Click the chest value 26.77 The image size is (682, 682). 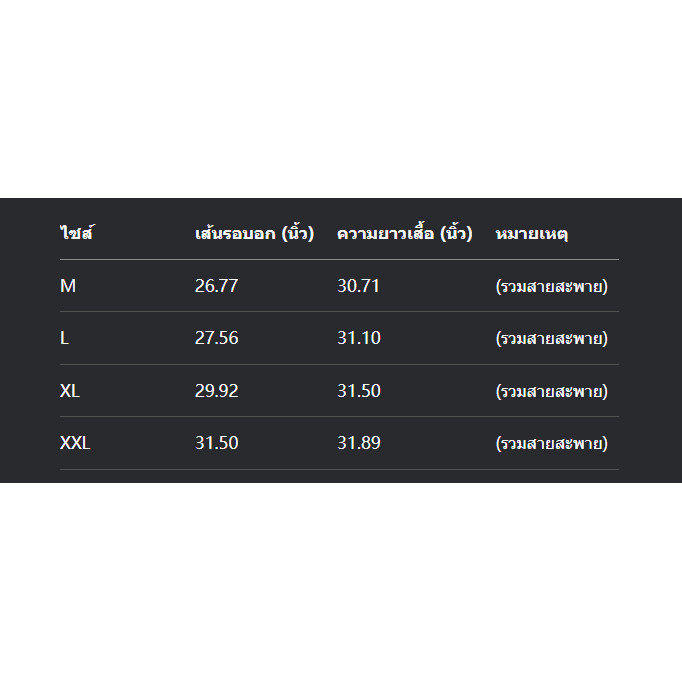point(216,286)
